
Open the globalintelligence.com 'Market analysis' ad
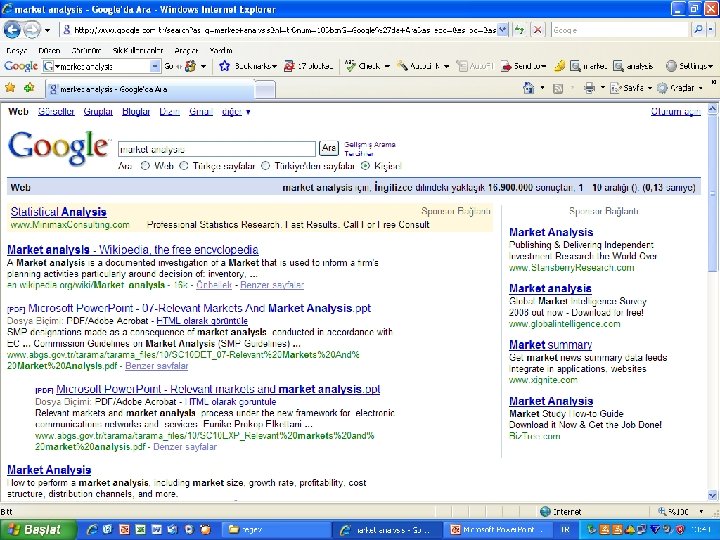pyautogui.click(x=550, y=288)
